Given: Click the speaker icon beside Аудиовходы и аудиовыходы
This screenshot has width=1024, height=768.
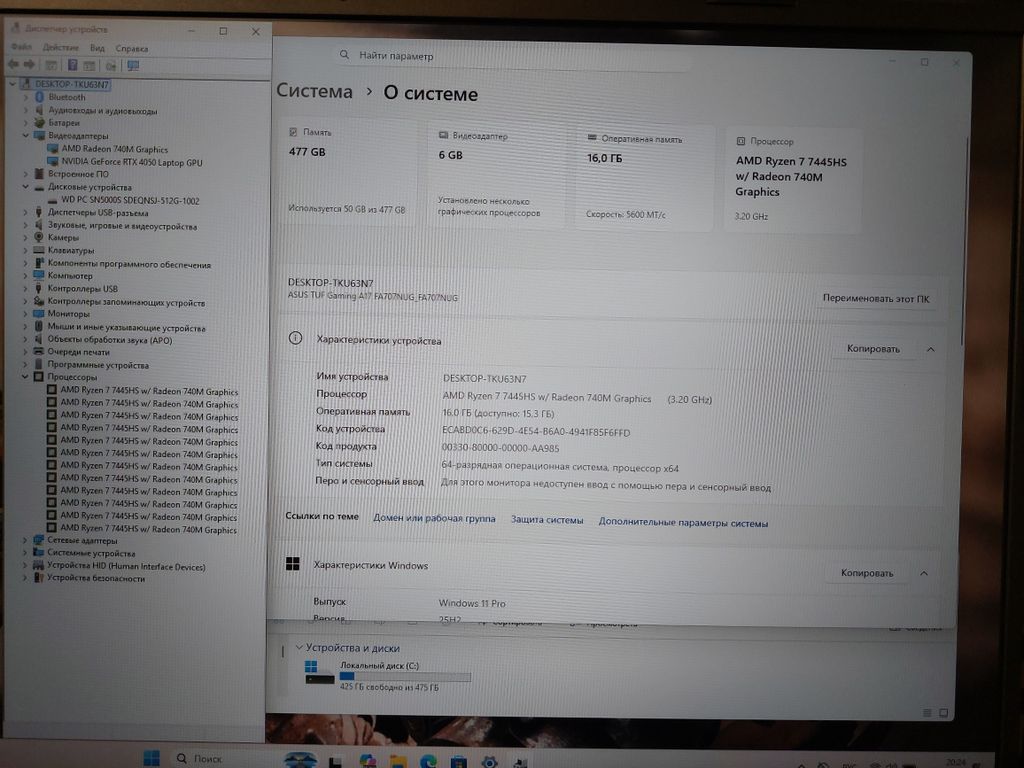Looking at the screenshot, I should [39, 110].
